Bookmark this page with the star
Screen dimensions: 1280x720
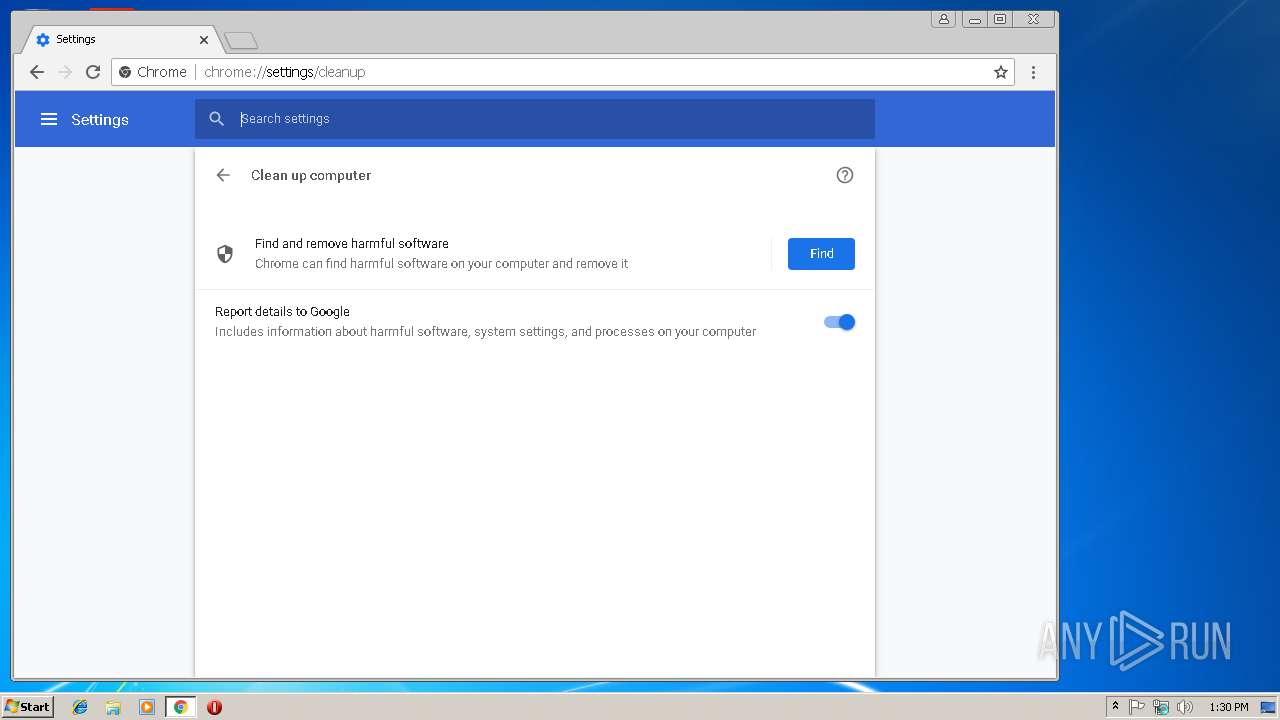pos(1000,72)
